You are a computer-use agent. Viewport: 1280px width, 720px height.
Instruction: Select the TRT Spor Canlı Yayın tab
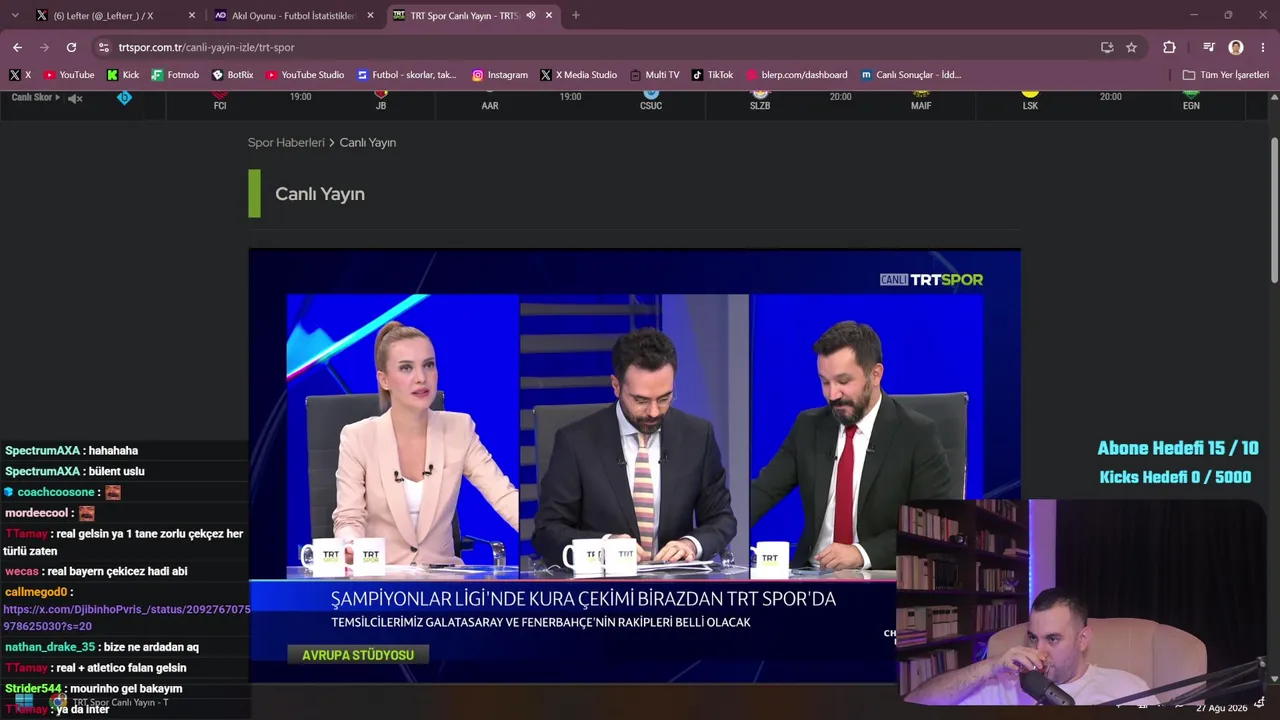pos(472,15)
